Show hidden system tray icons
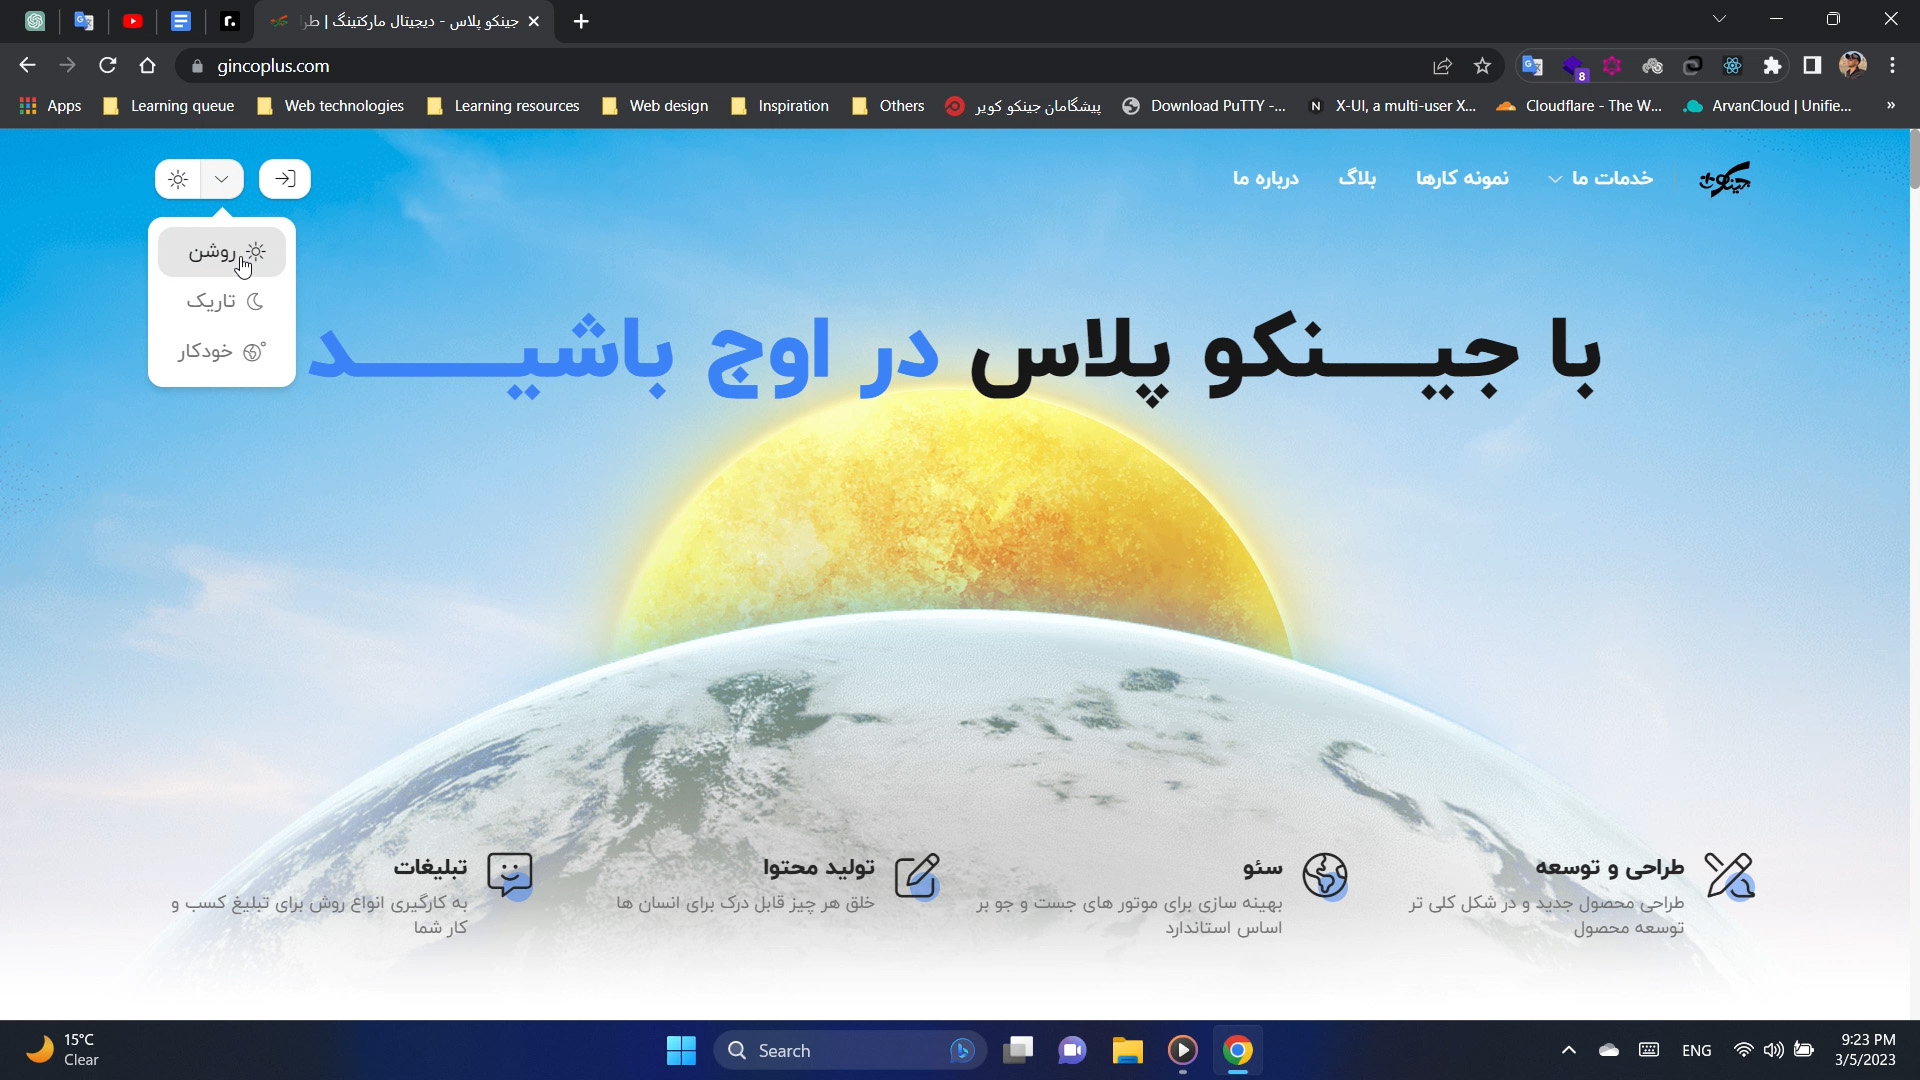 coord(1568,1050)
